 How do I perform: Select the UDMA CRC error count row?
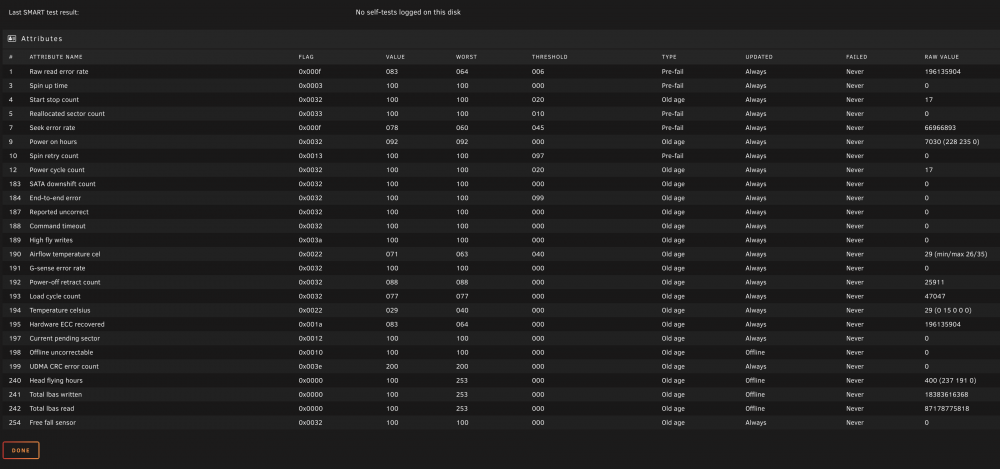click(500, 366)
